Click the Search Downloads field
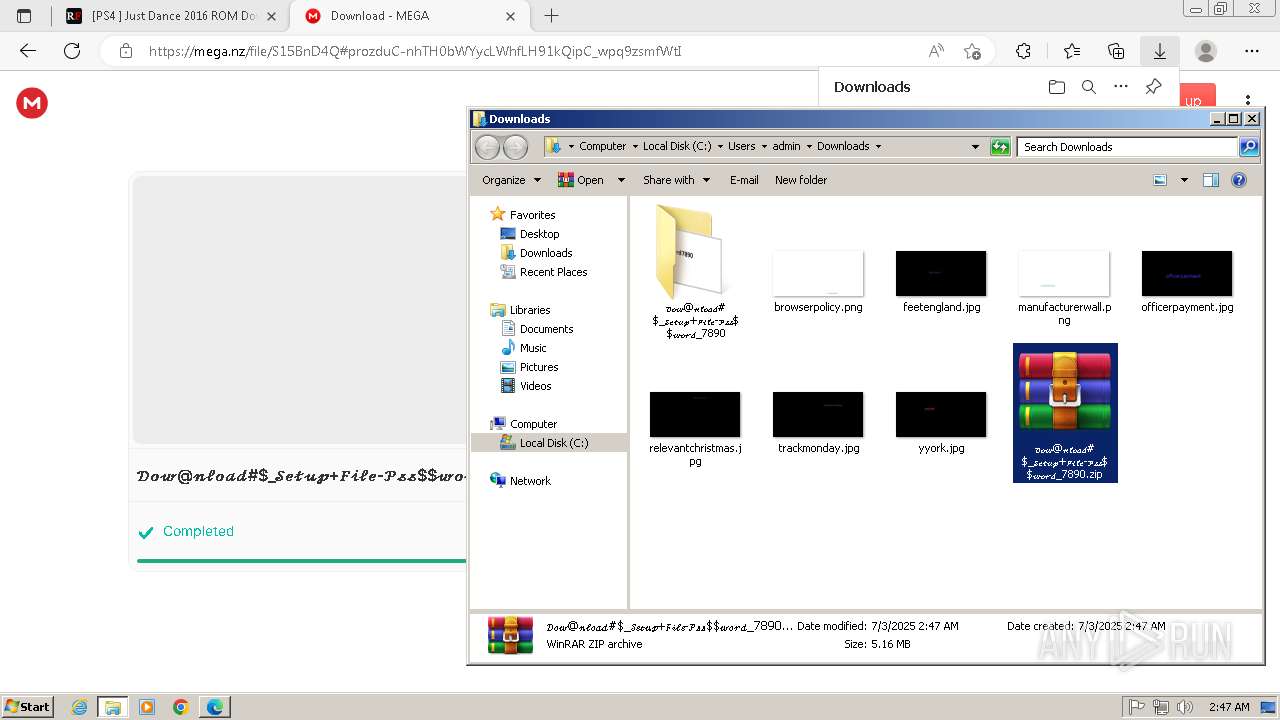Image resolution: width=1280 pixels, height=720 pixels. (x=1128, y=147)
